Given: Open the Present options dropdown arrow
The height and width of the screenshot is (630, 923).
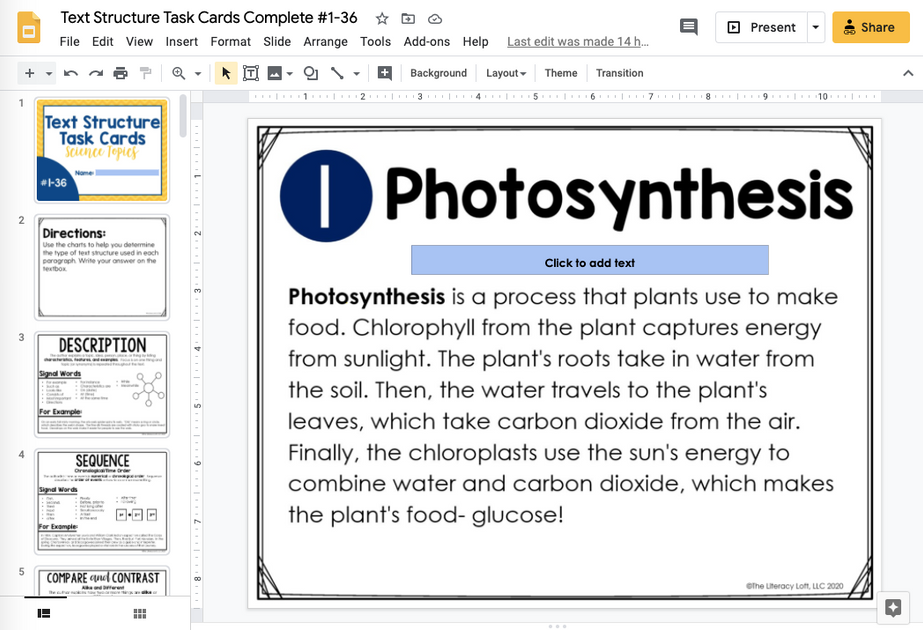Looking at the screenshot, I should pos(813,27).
